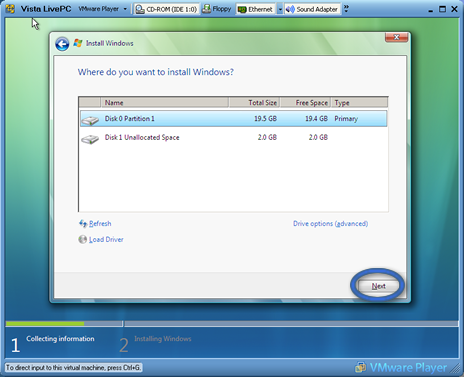Click the drive icon for Disk 0 Partition 1
The width and height of the screenshot is (464, 377).
click(x=90, y=120)
